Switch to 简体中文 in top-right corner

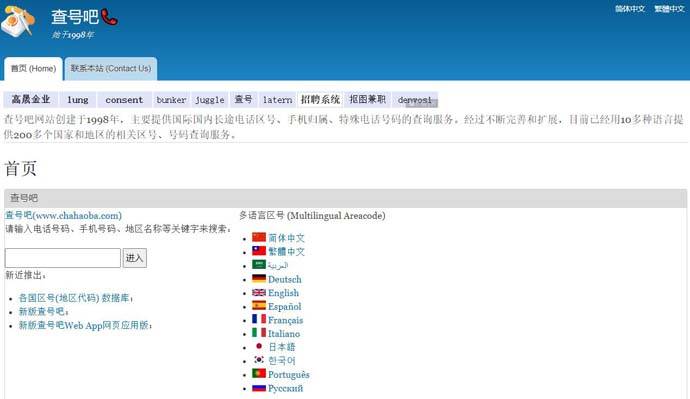(630, 9)
